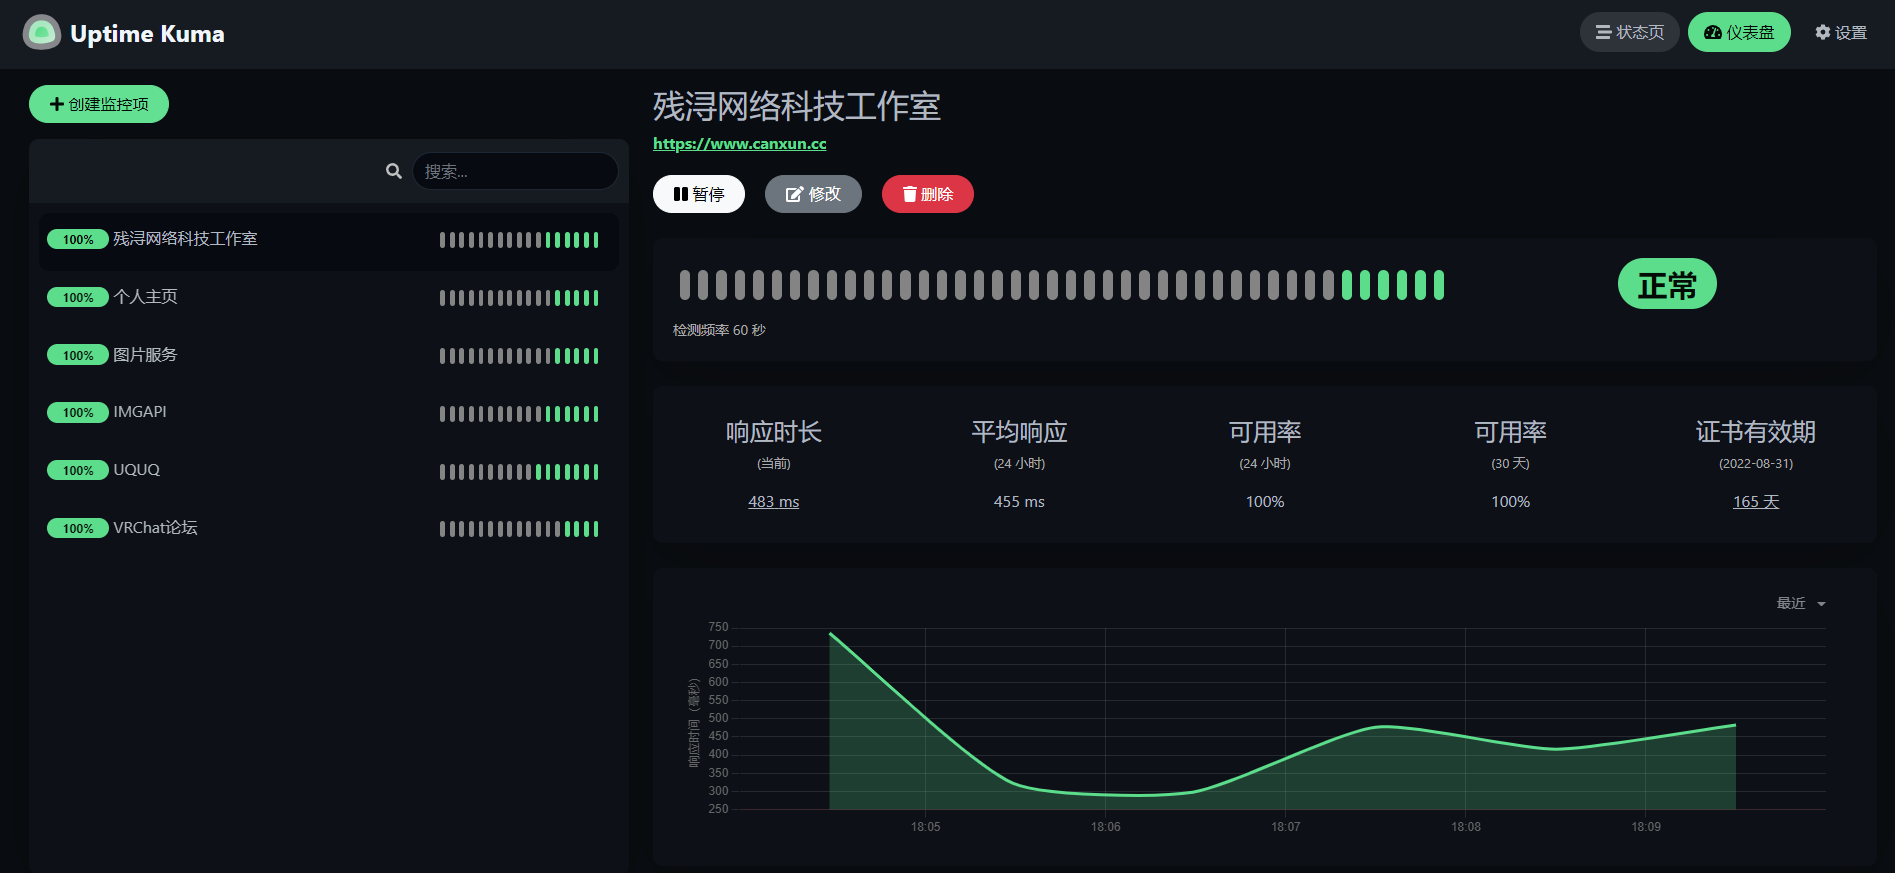The height and width of the screenshot is (873, 1895).
Task: Click the 正常 status badge
Action: click(x=1667, y=284)
